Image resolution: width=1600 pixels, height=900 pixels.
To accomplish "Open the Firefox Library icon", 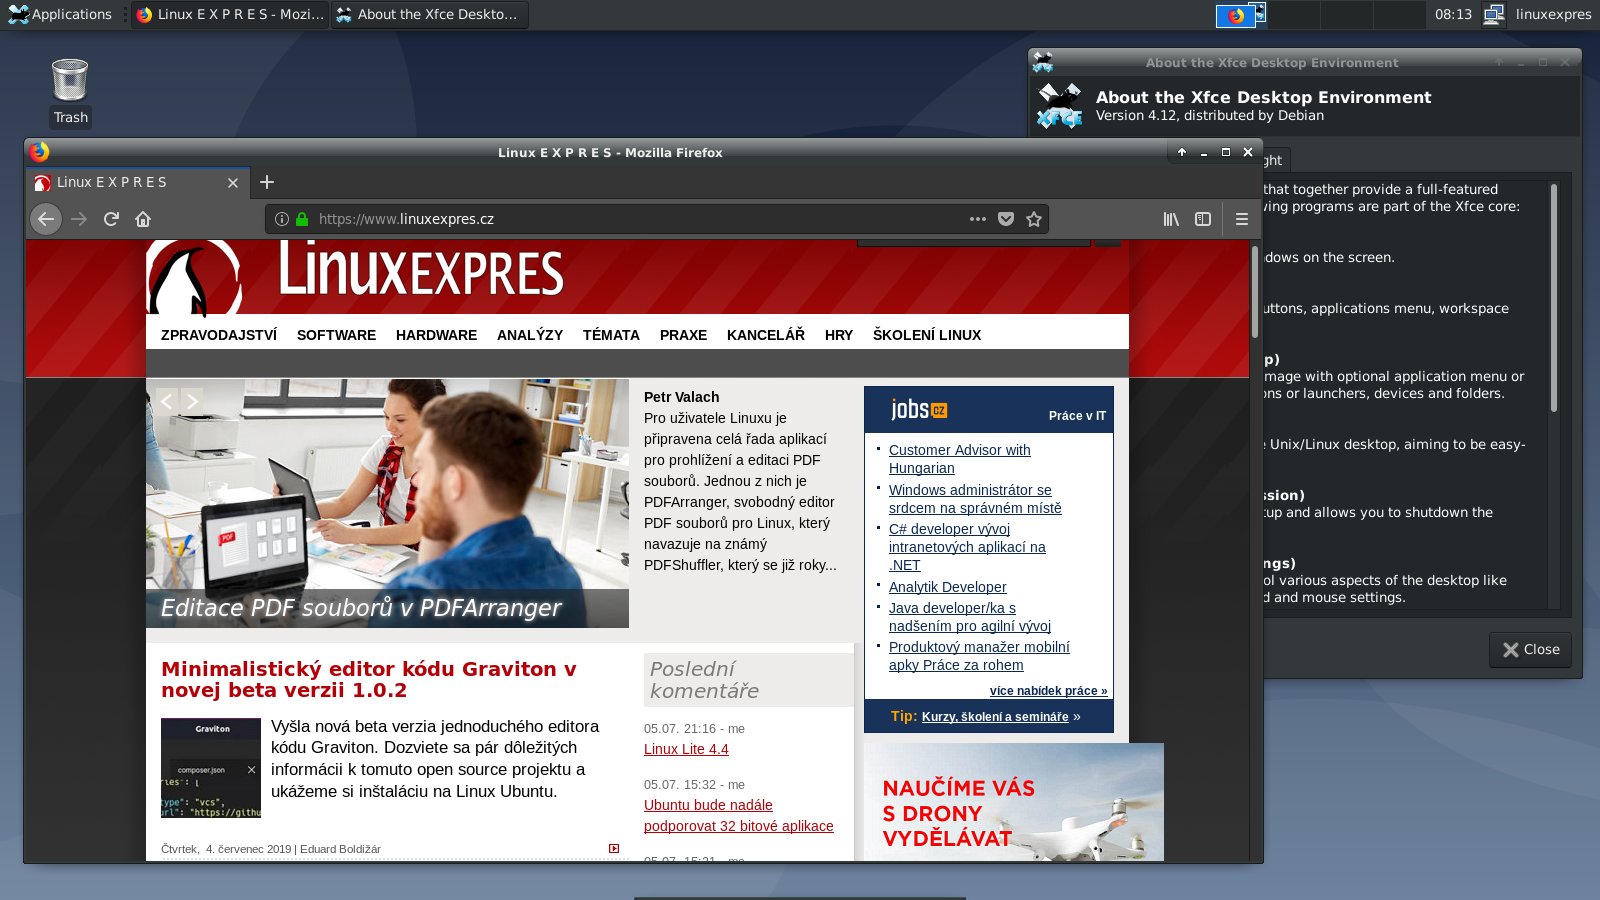I will pyautogui.click(x=1171, y=219).
